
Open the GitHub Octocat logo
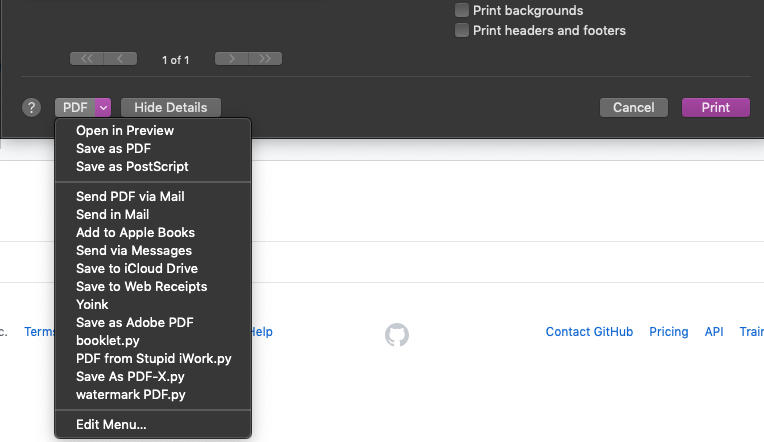(397, 335)
